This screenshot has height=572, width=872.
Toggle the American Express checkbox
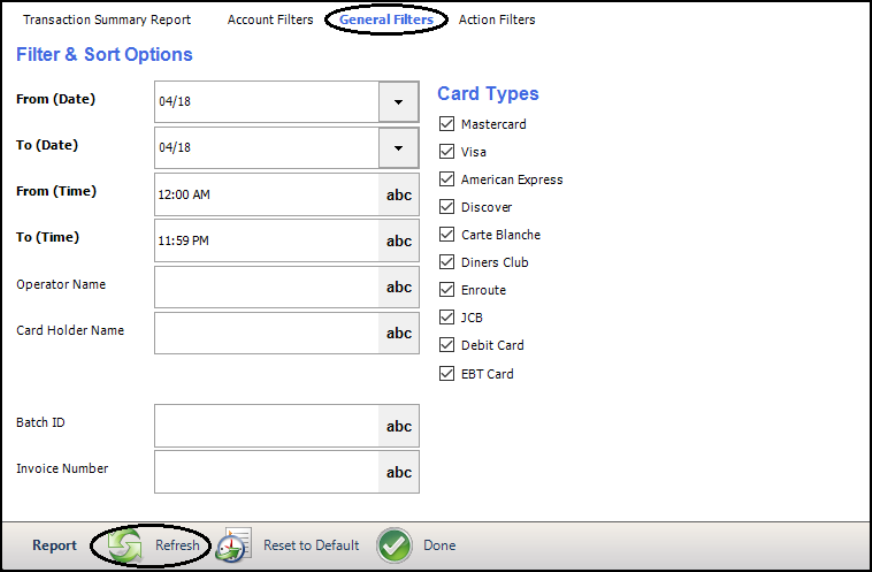(447, 179)
